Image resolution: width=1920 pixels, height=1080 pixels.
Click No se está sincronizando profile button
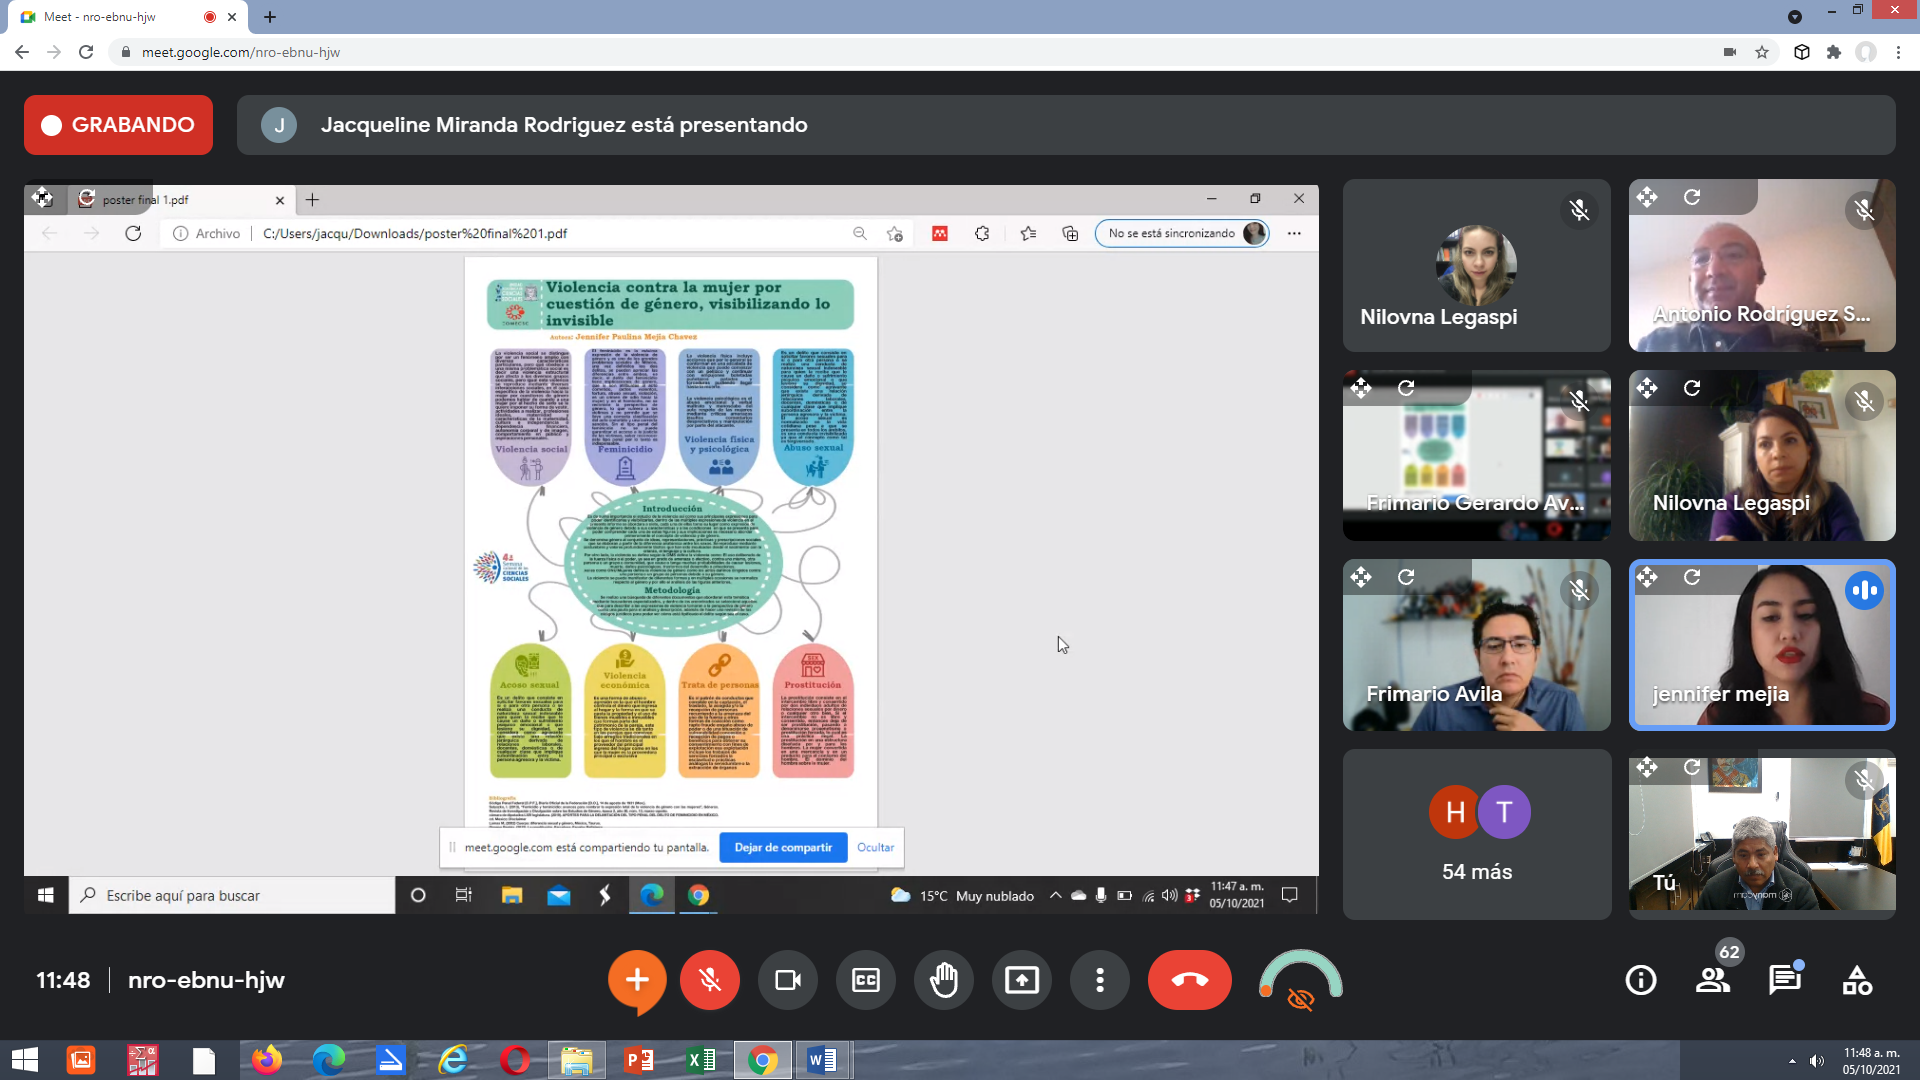pyautogui.click(x=1183, y=233)
